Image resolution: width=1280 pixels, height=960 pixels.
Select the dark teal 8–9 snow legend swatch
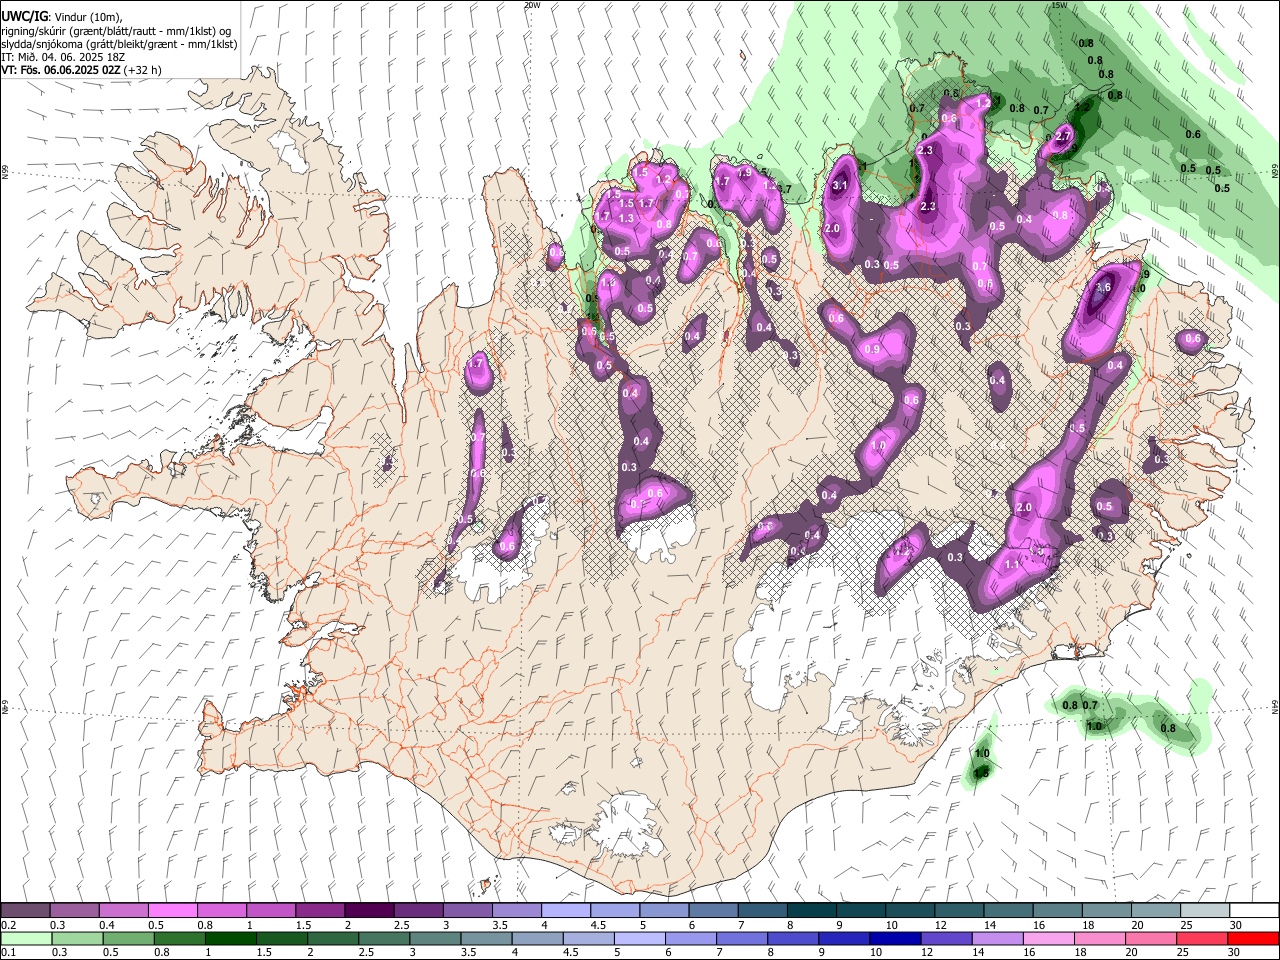coord(812,910)
